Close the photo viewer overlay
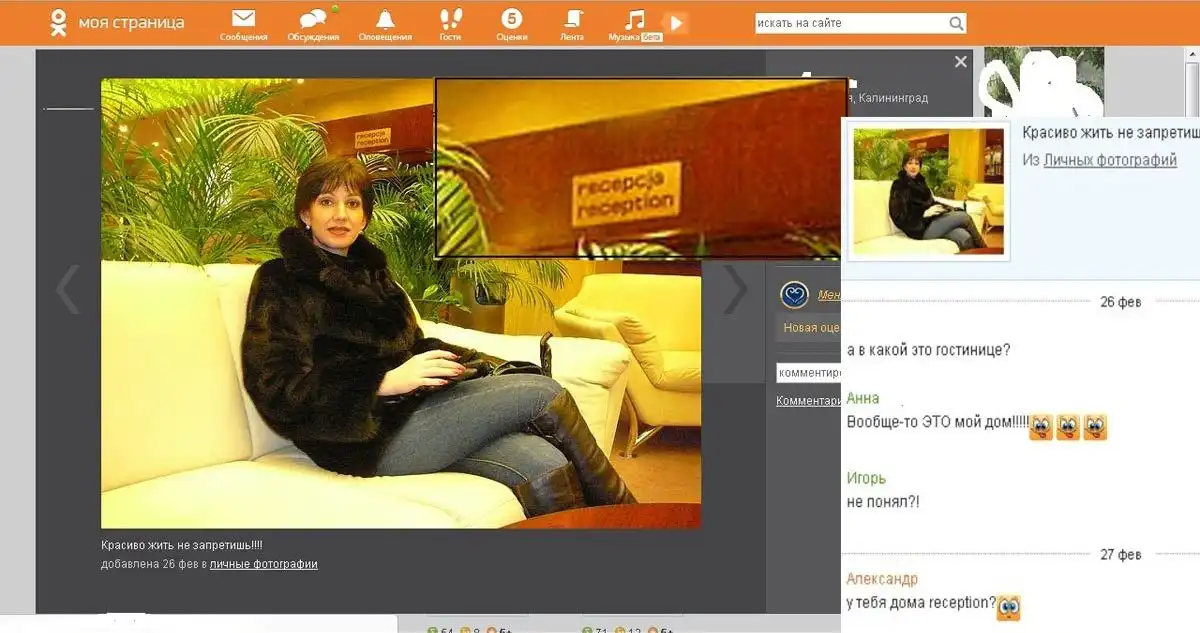This screenshot has width=1200, height=633. click(x=960, y=62)
